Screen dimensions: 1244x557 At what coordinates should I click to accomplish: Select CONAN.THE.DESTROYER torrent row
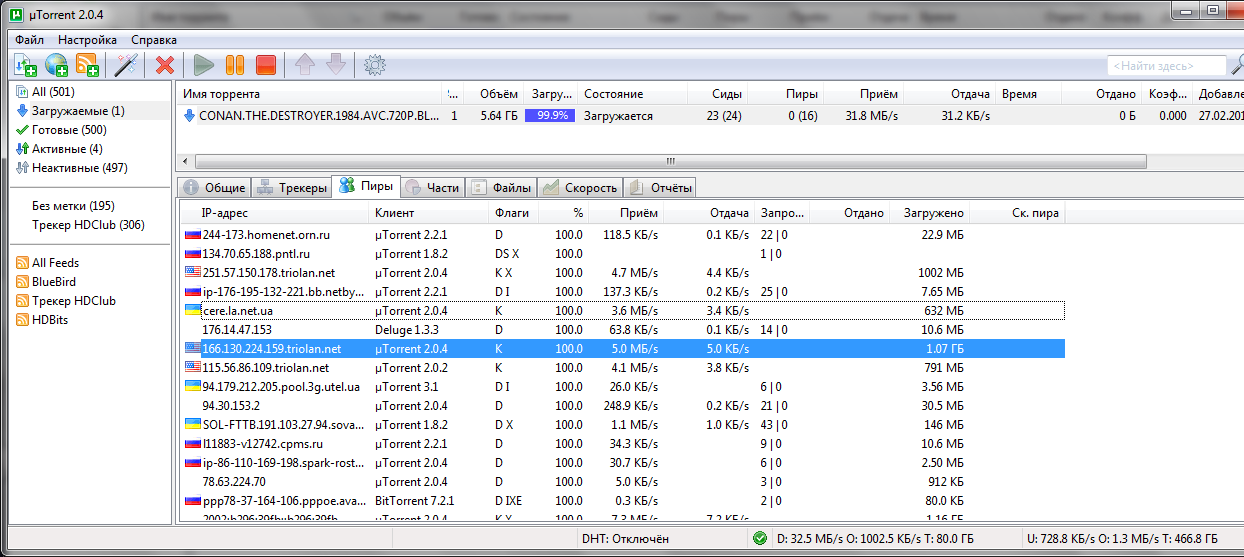710,116
